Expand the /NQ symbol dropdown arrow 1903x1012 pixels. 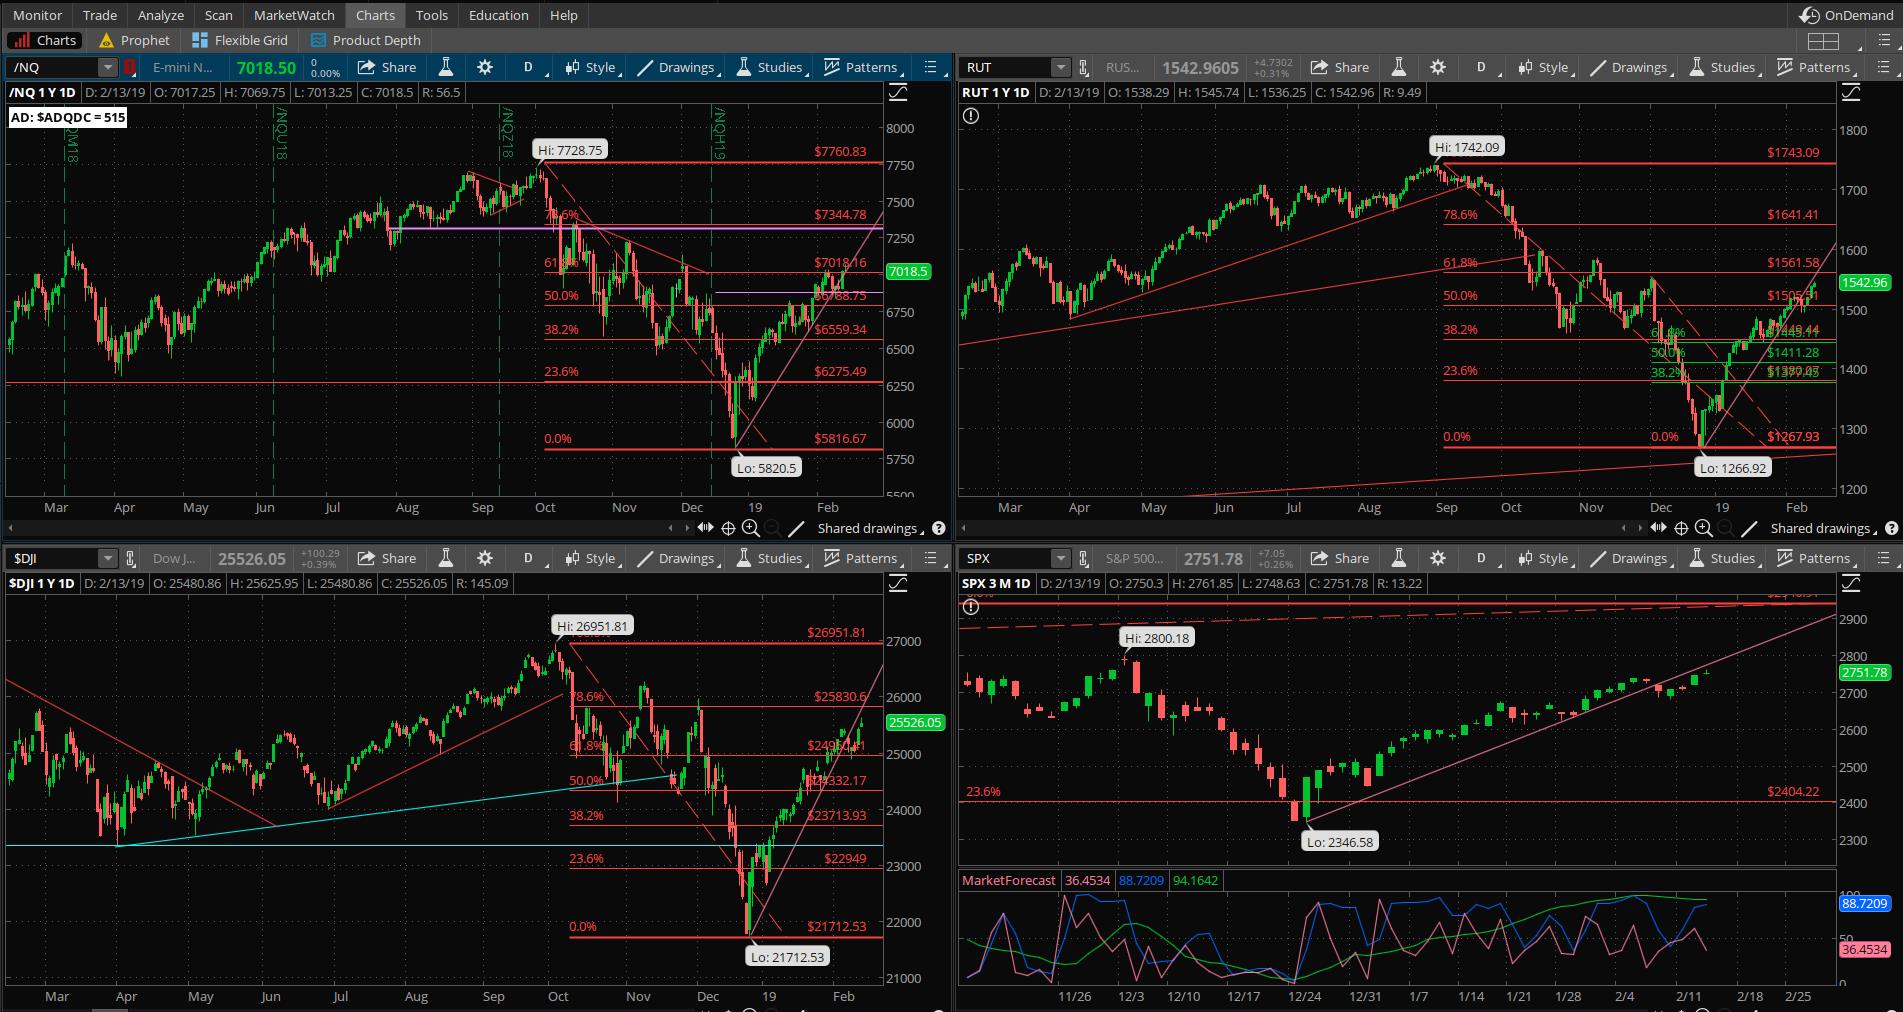107,67
